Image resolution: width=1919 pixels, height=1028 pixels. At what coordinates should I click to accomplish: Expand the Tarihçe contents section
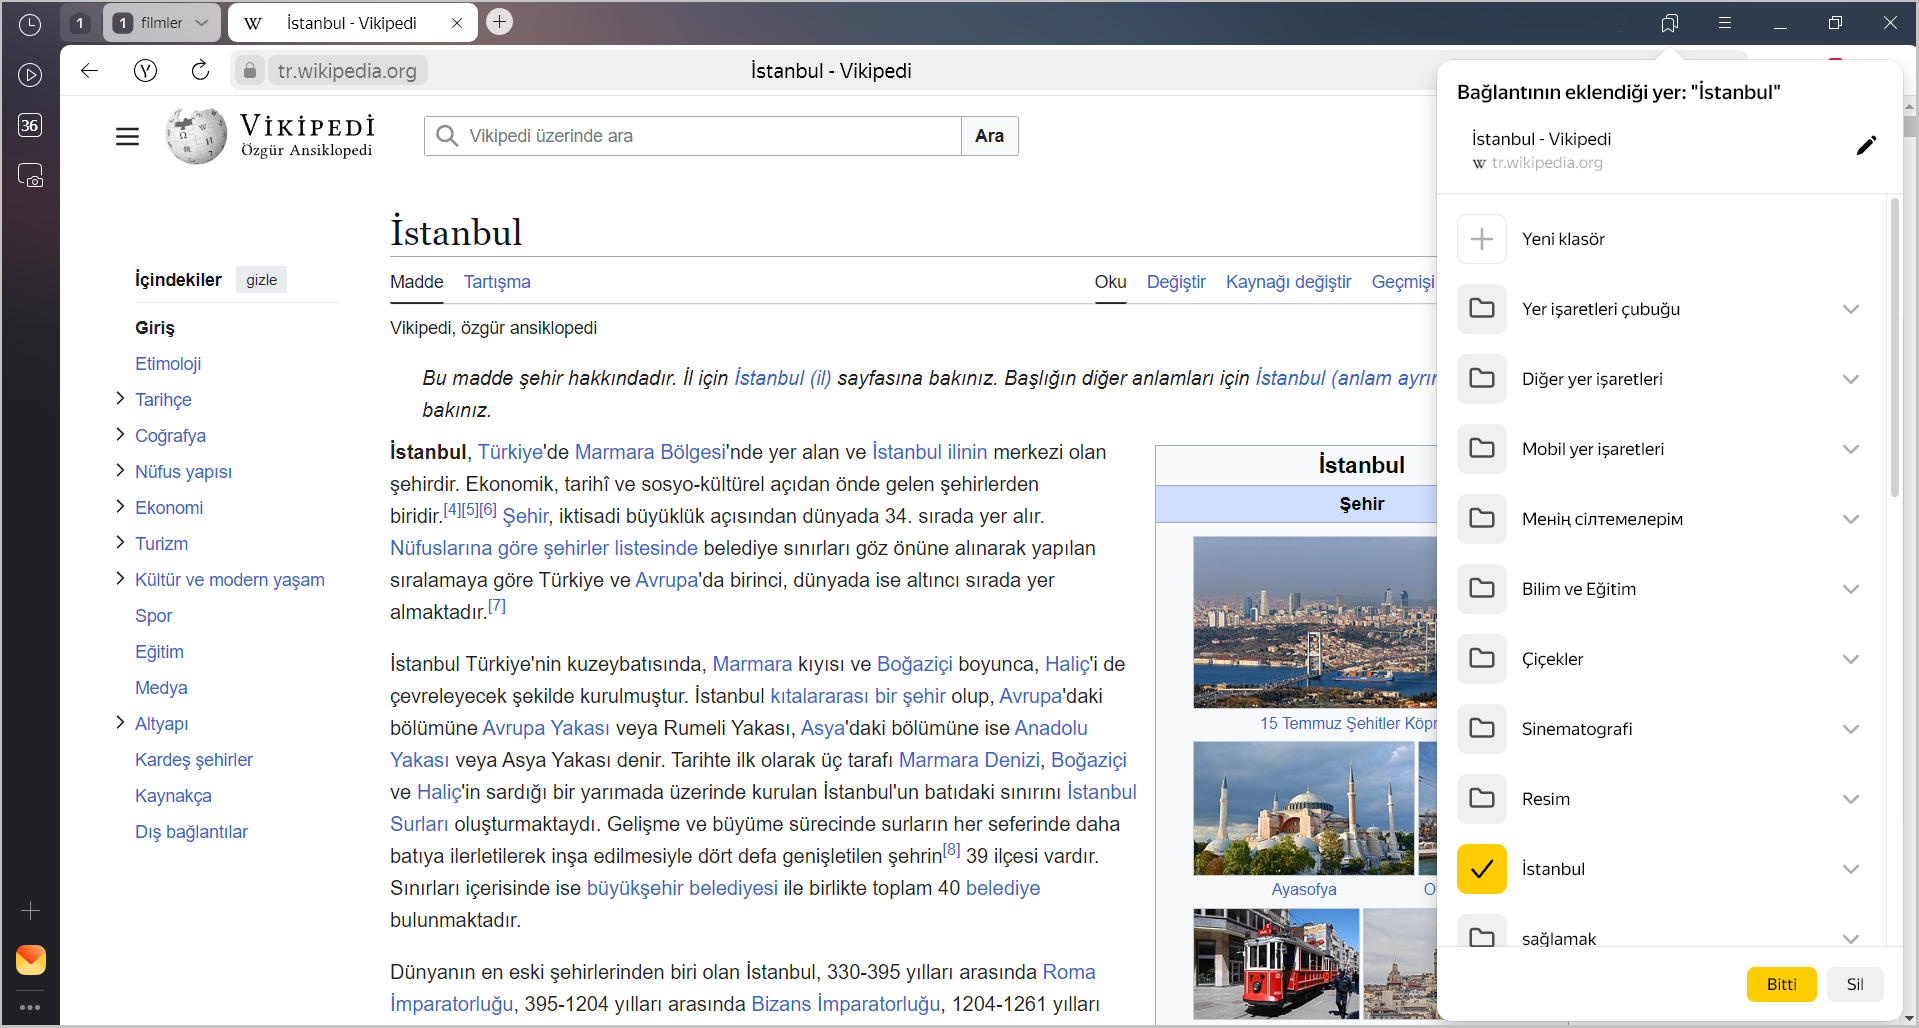click(x=120, y=399)
